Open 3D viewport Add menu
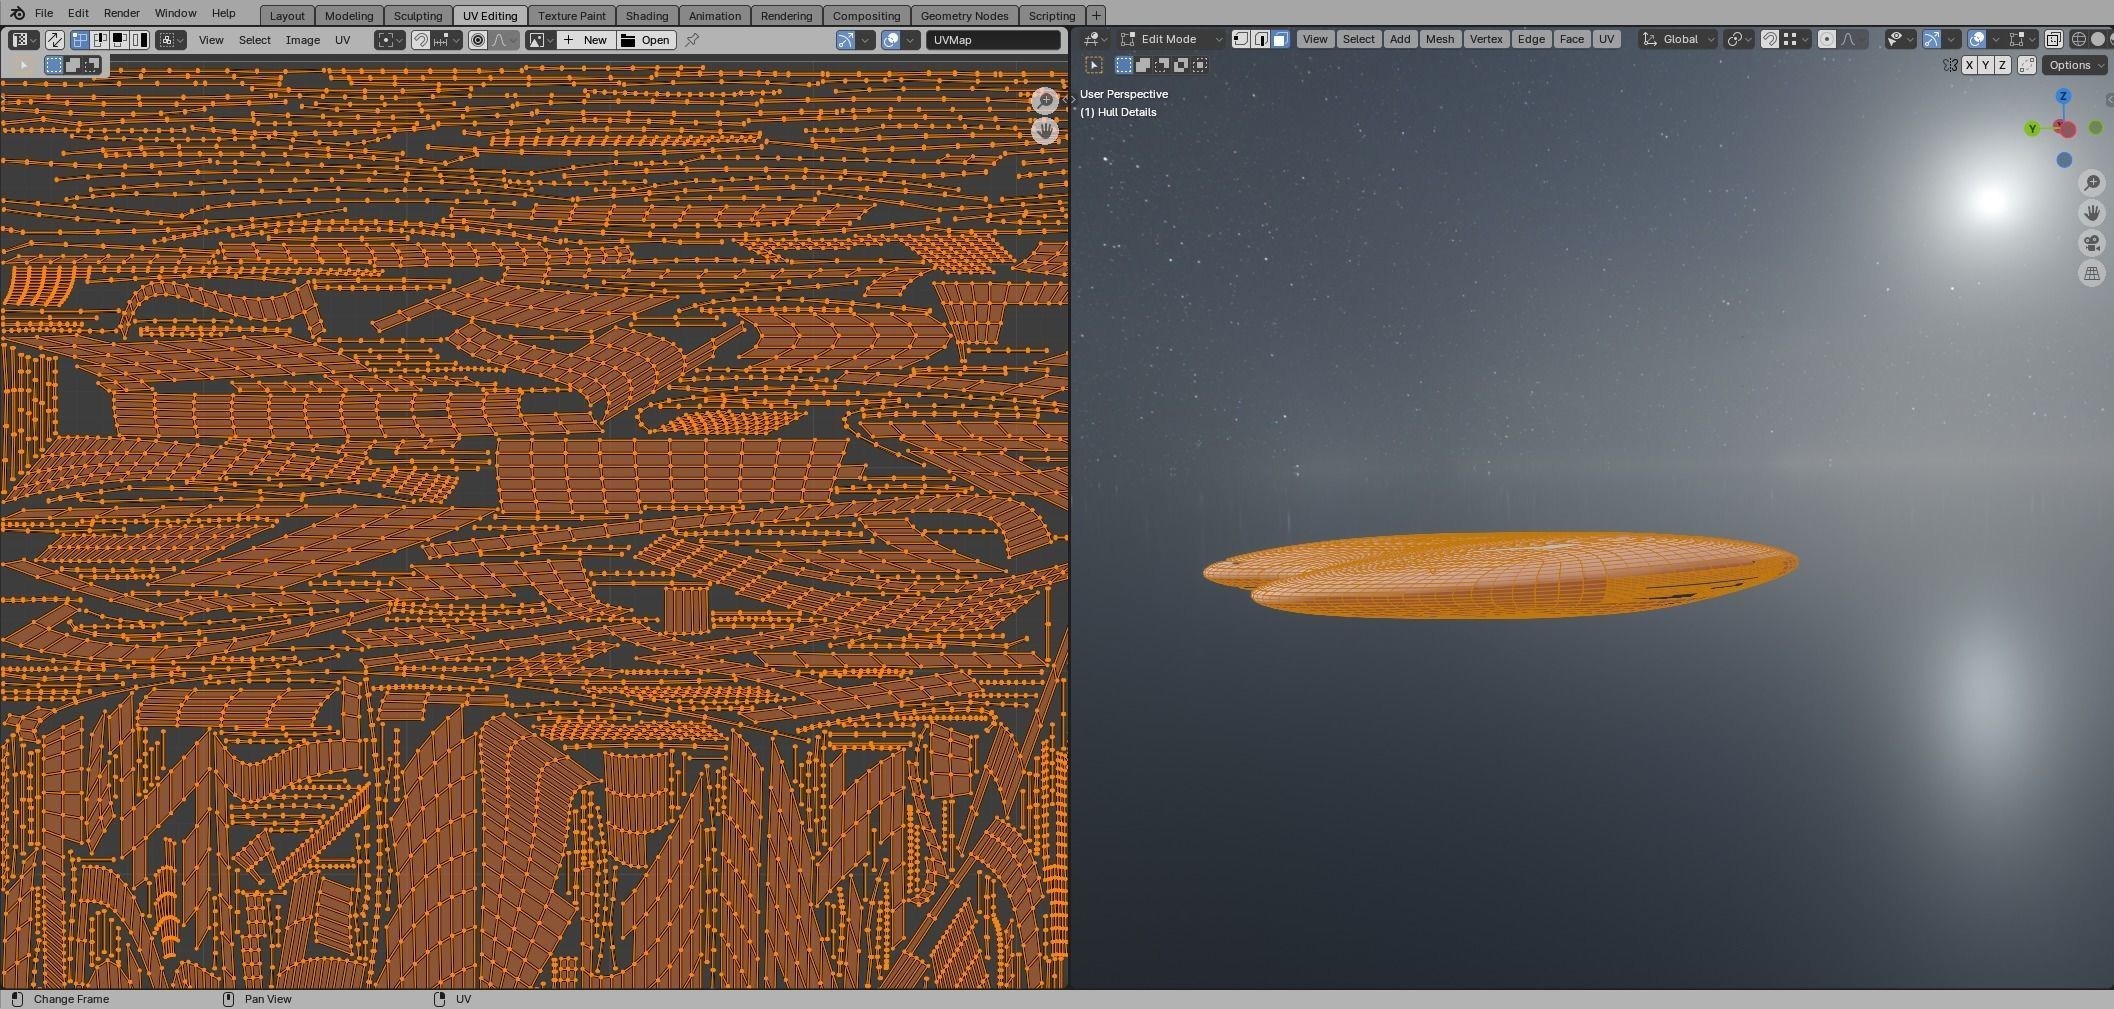This screenshot has height=1009, width=2114. (1400, 39)
